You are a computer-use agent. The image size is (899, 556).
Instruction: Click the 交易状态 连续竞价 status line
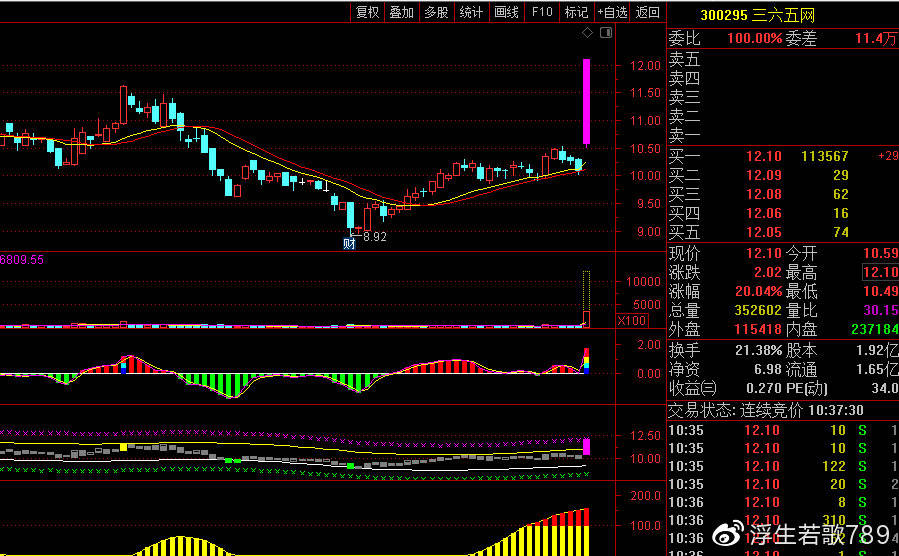[767, 410]
